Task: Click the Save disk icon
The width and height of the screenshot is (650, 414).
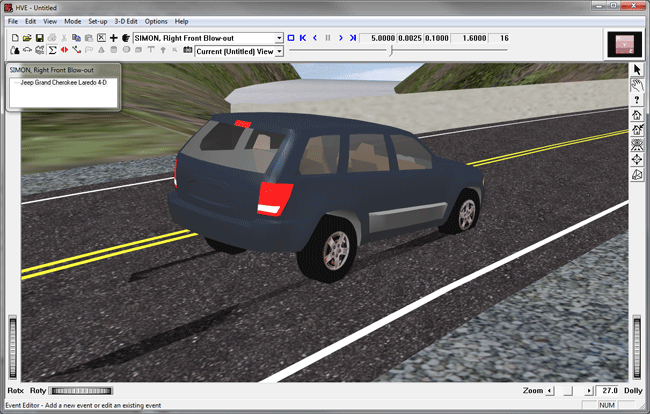Action: (38, 38)
